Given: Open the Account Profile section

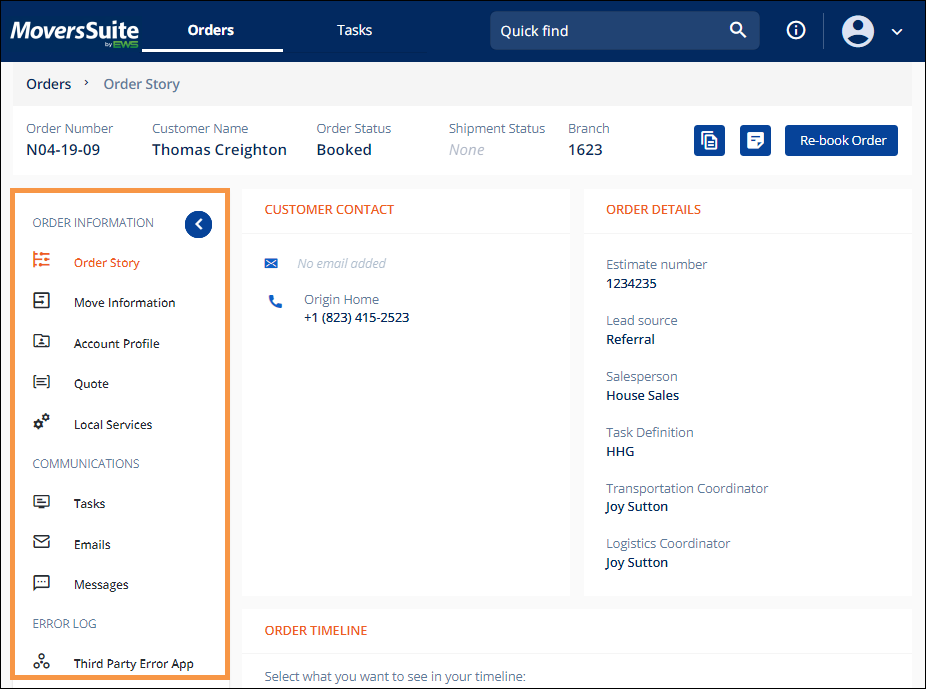Looking at the screenshot, I should pyautogui.click(x=117, y=343).
